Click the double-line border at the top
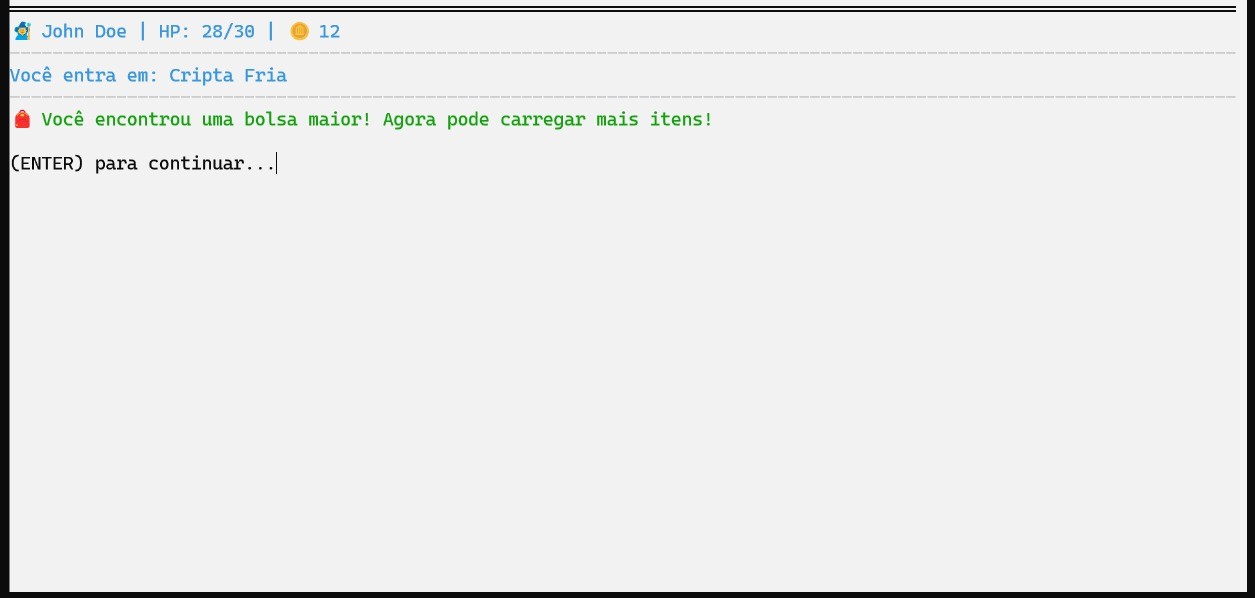This screenshot has width=1255, height=598. 620,9
